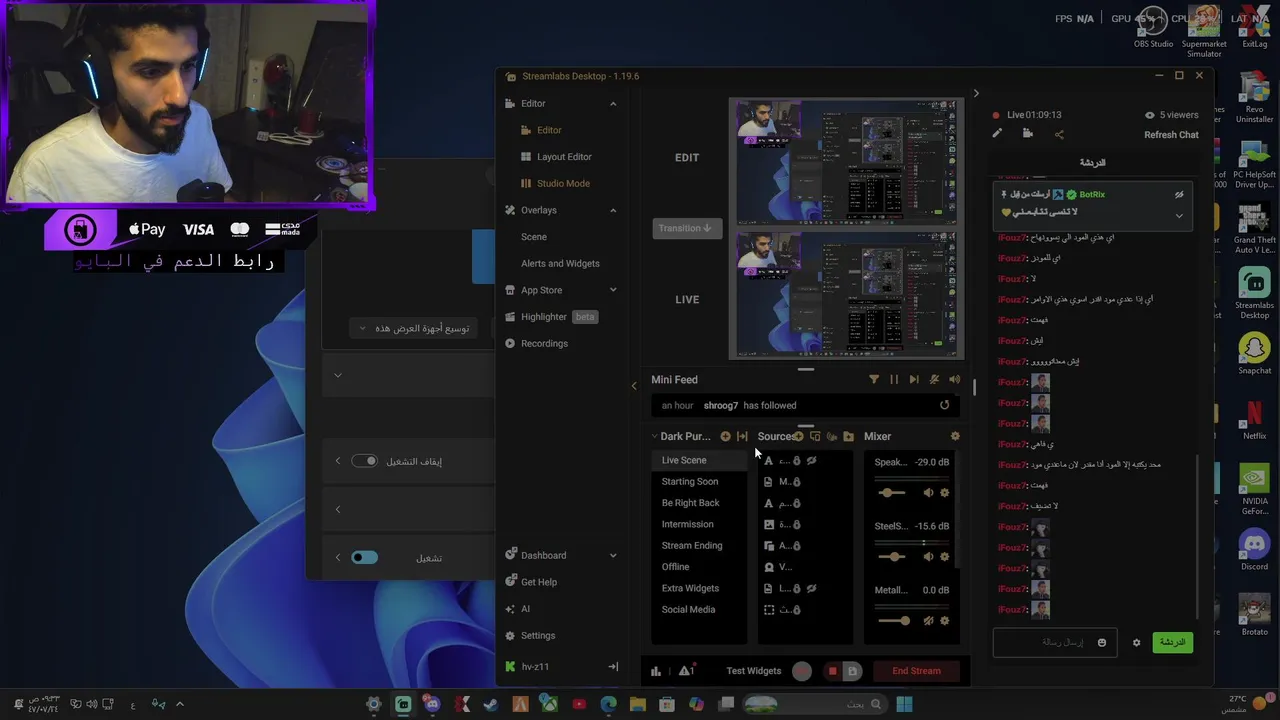This screenshot has height=720, width=1280.
Task: Open notifications warning icon
Action: tap(686, 671)
